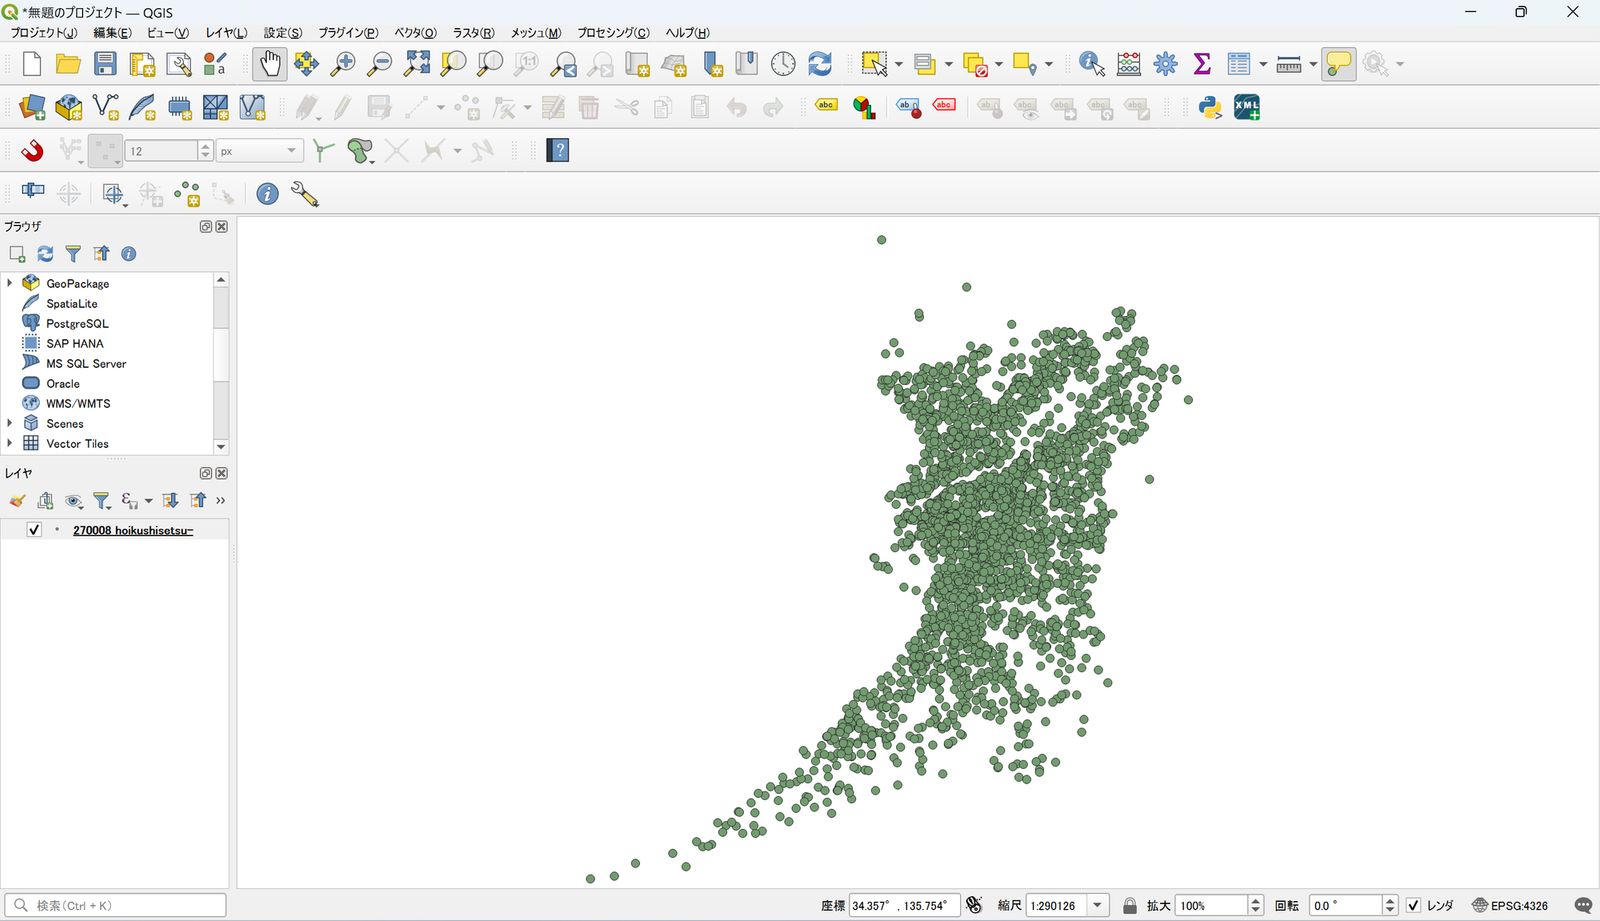The image size is (1600, 921).
Task: Enable snapping with the magnet icon
Action: coord(32,150)
